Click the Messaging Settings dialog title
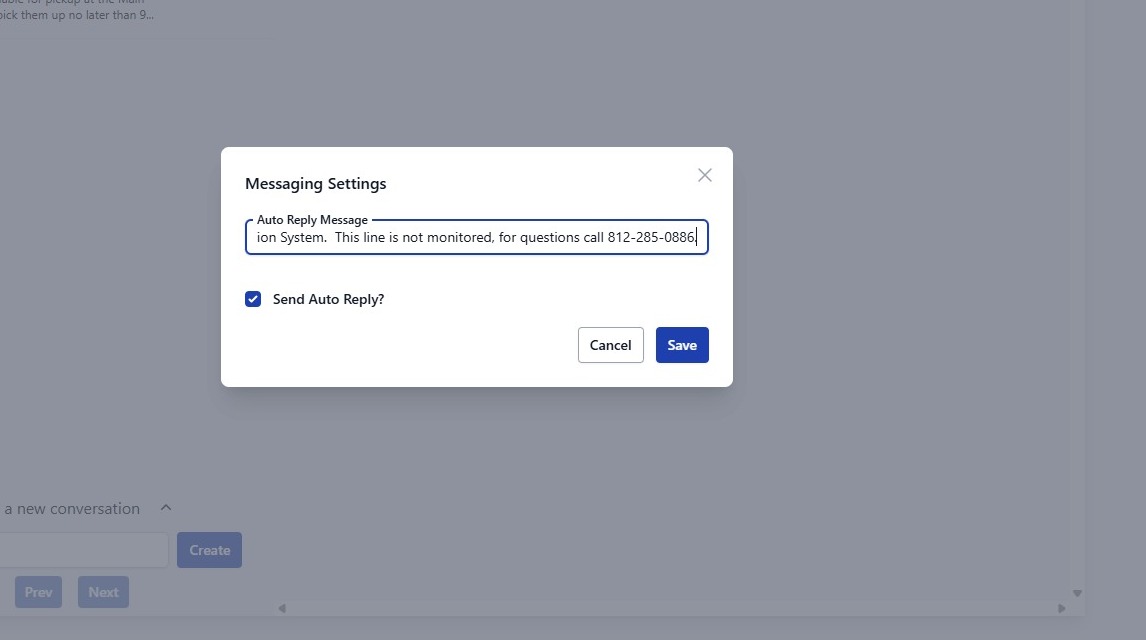Screen dimensions: 1146x640 316,184
